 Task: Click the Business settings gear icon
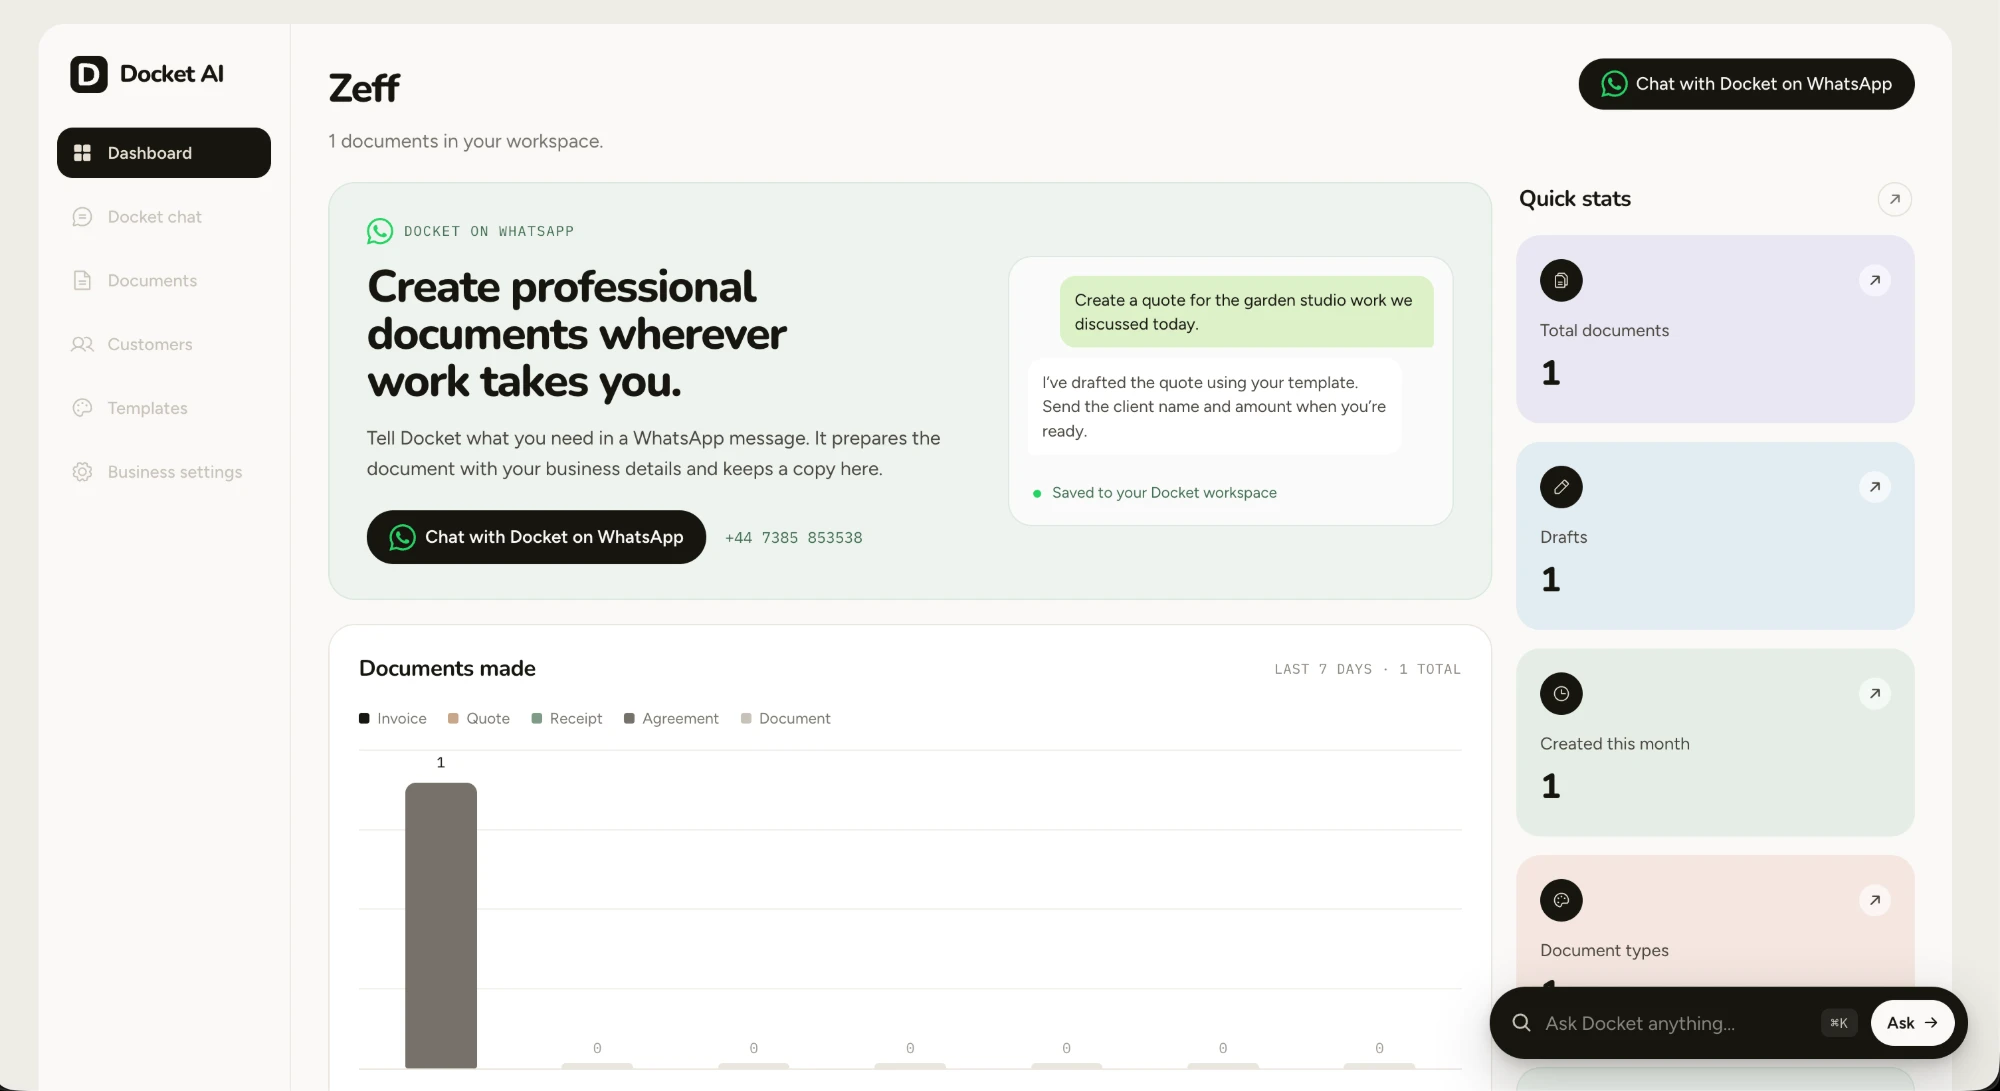[x=82, y=472]
